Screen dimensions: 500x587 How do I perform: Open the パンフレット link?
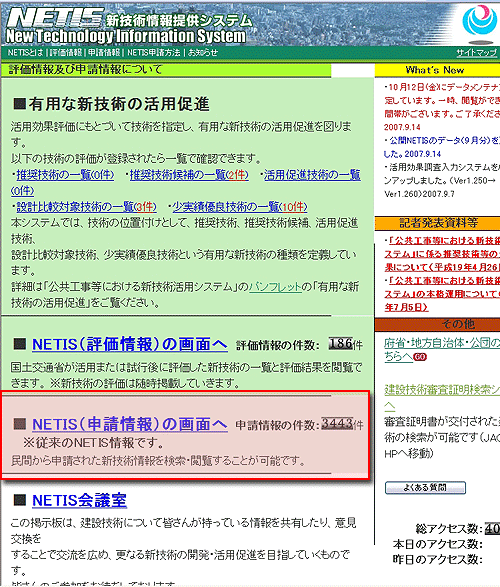[275, 287]
